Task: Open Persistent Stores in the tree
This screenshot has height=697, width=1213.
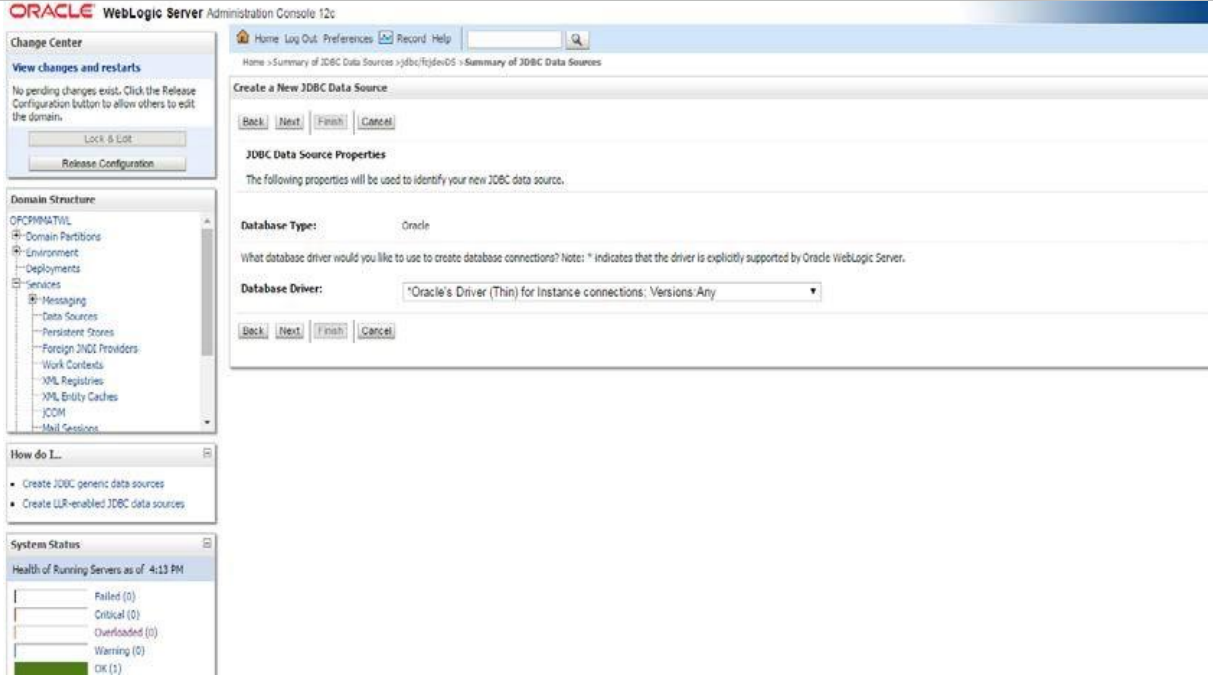Action: coord(78,332)
